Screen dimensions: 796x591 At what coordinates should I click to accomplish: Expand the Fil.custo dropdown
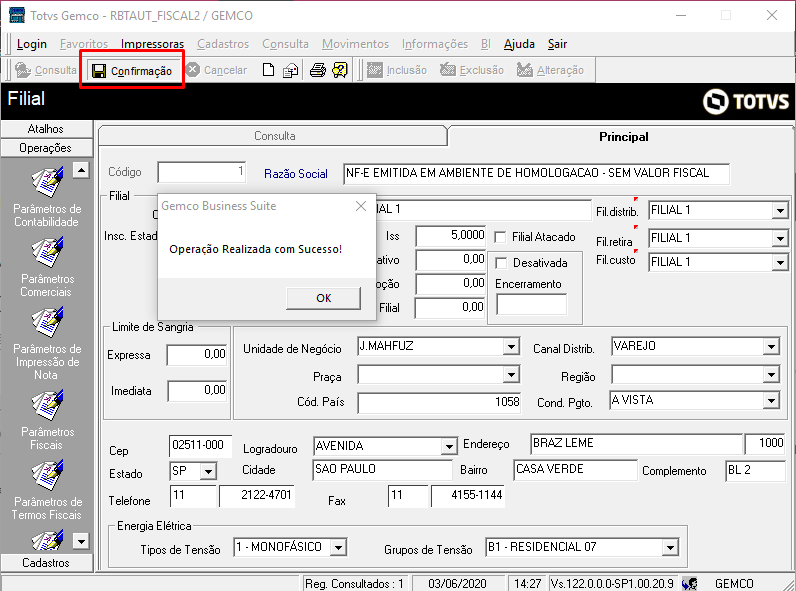point(780,262)
